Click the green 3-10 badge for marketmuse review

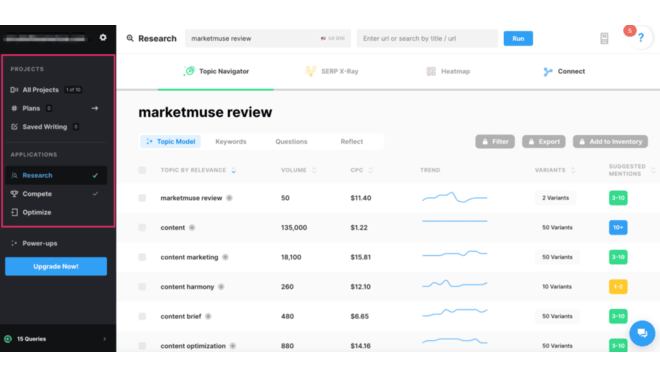point(618,198)
